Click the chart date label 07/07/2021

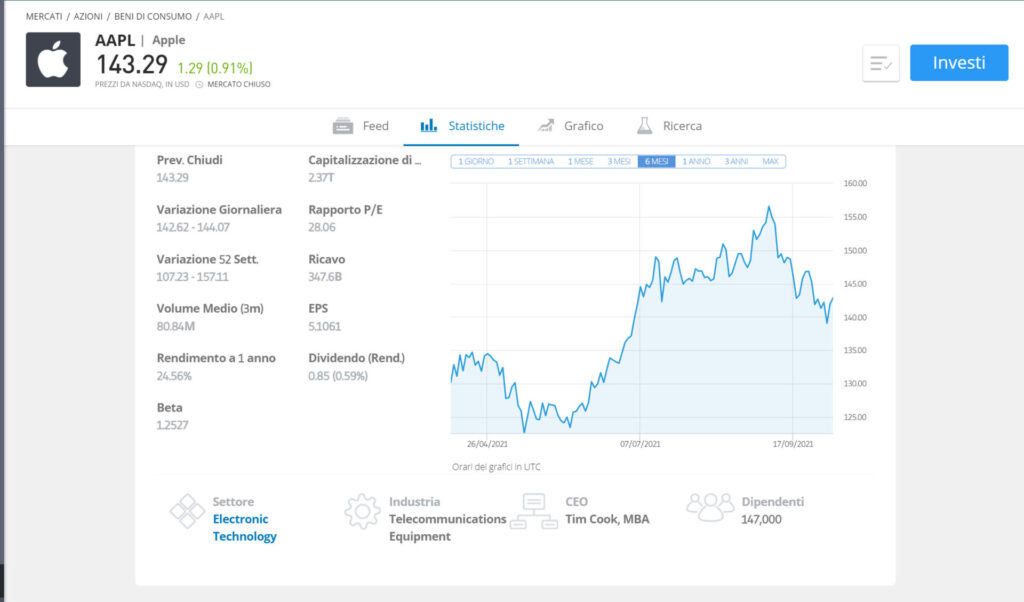coord(640,444)
